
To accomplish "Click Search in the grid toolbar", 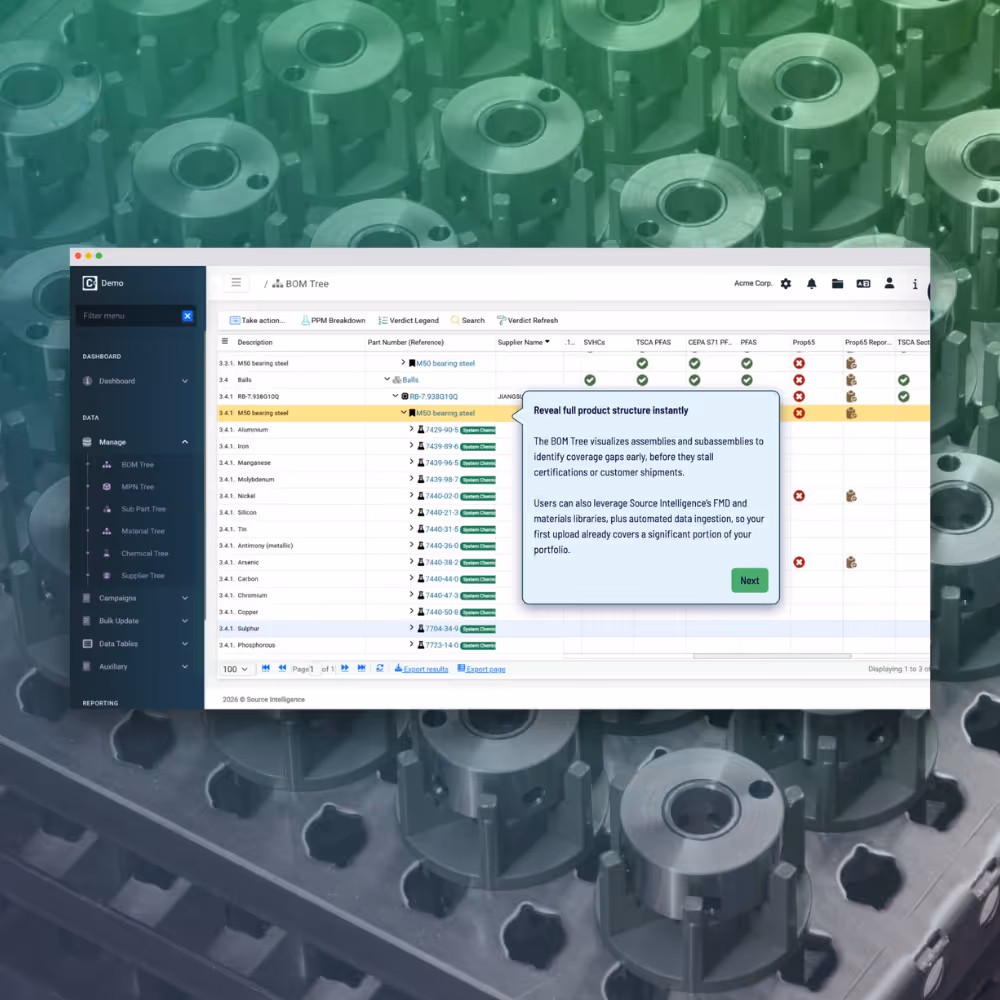I will (x=468, y=320).
